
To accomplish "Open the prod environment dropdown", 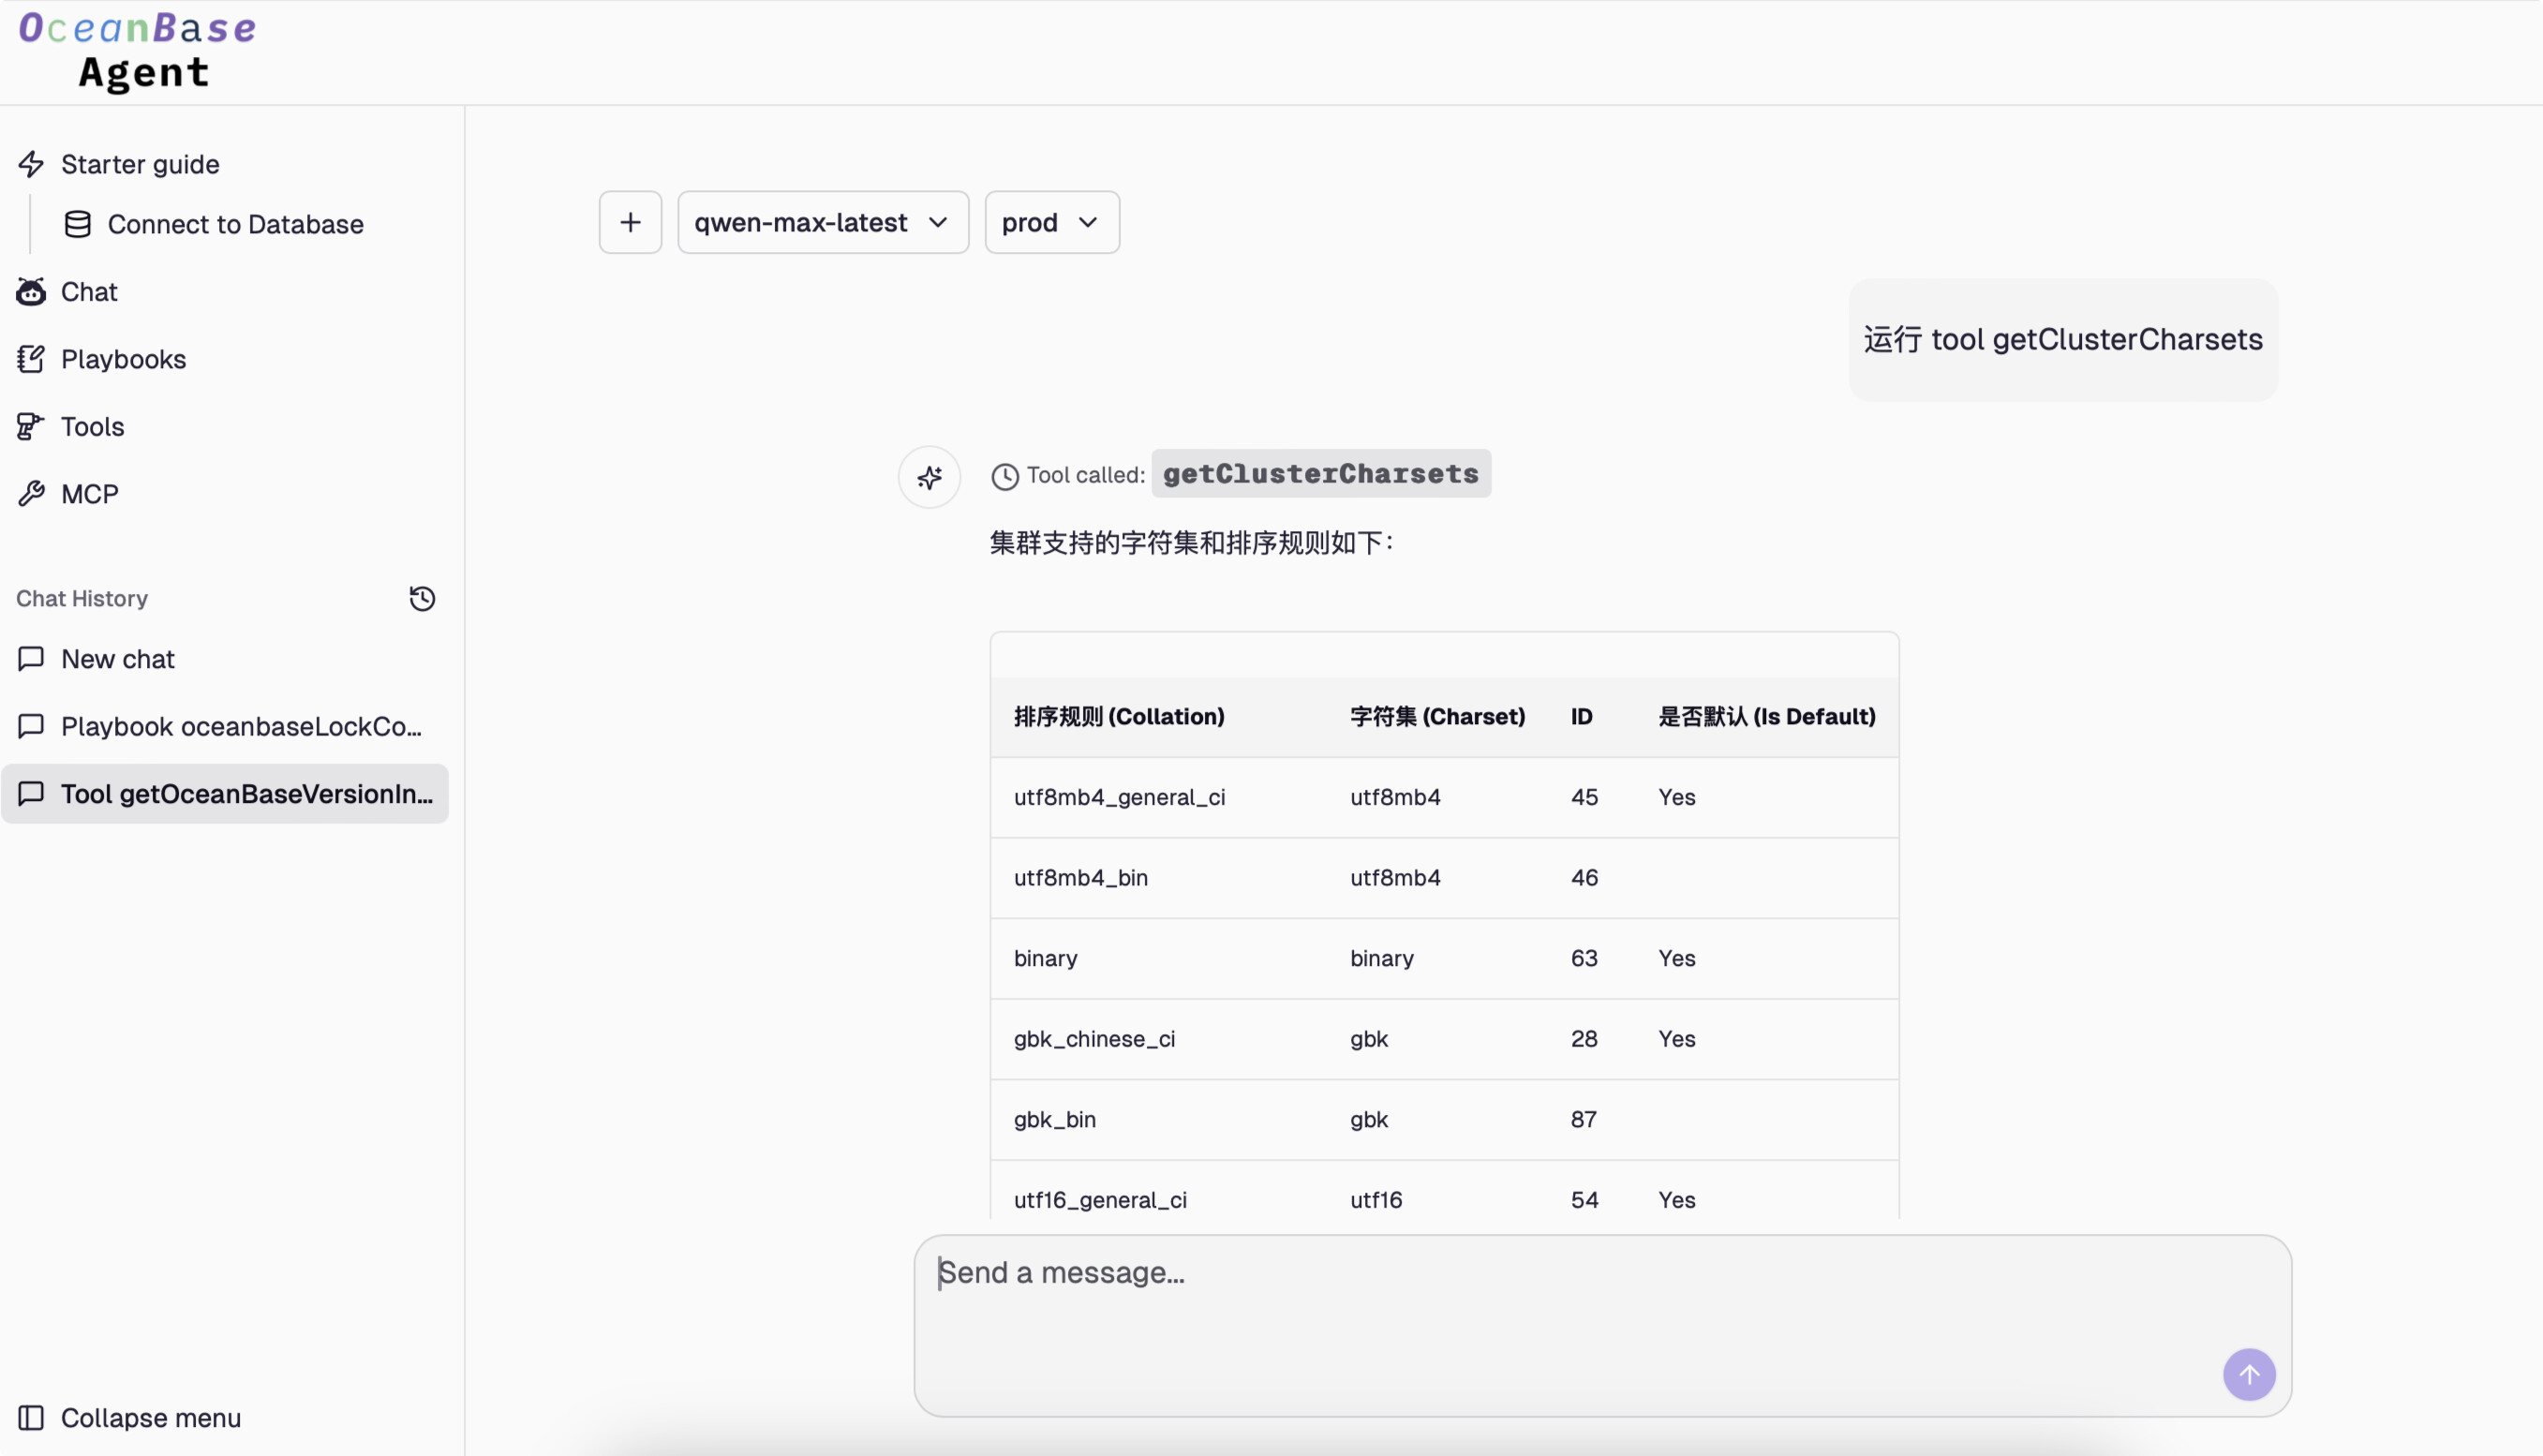I will point(1052,222).
